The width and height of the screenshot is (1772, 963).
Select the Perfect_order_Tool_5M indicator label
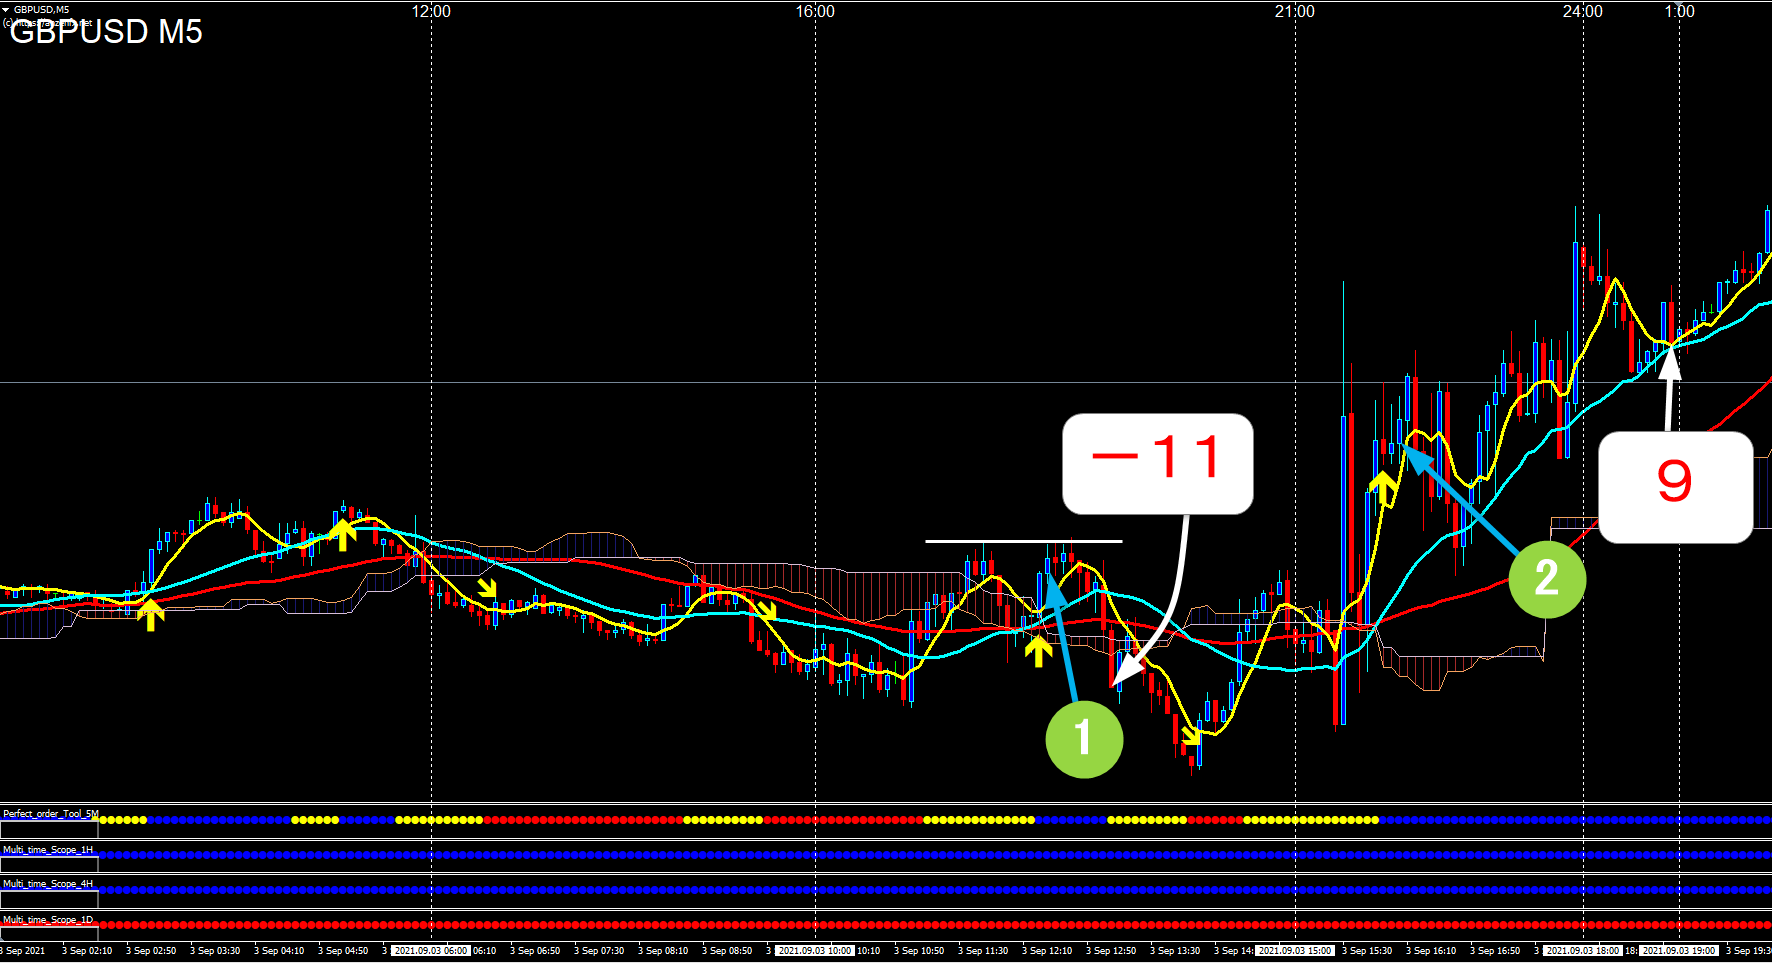(x=50, y=814)
